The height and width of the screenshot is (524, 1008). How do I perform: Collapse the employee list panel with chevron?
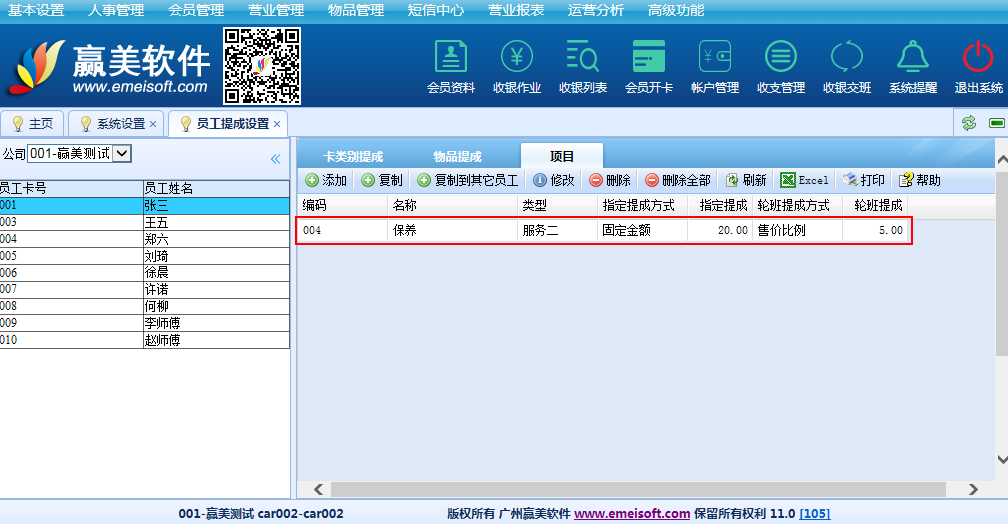pos(275,158)
